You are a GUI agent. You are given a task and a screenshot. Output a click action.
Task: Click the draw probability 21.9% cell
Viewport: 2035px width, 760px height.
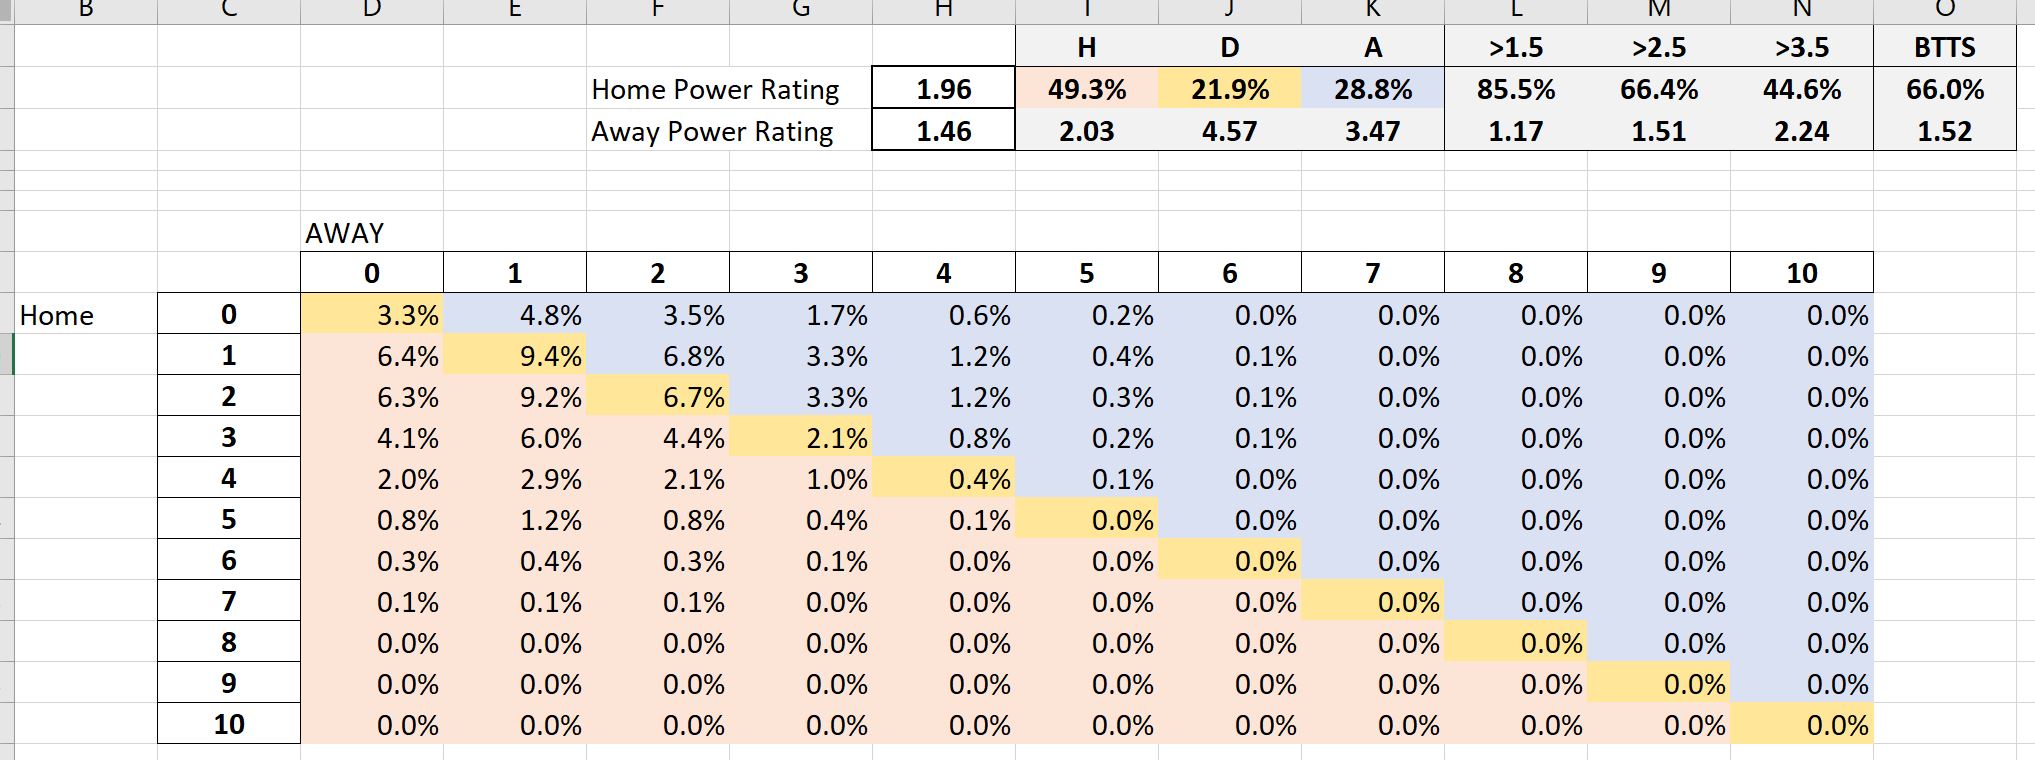1230,89
